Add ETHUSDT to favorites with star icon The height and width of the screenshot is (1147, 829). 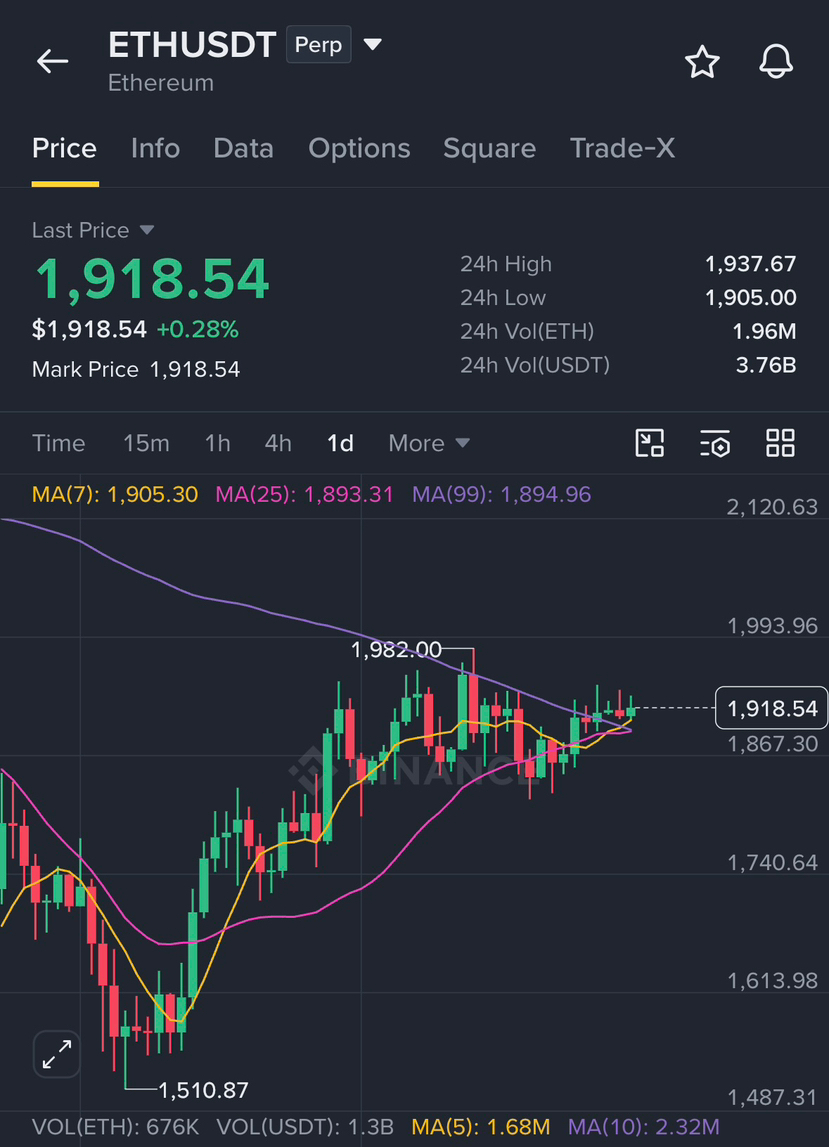(702, 61)
